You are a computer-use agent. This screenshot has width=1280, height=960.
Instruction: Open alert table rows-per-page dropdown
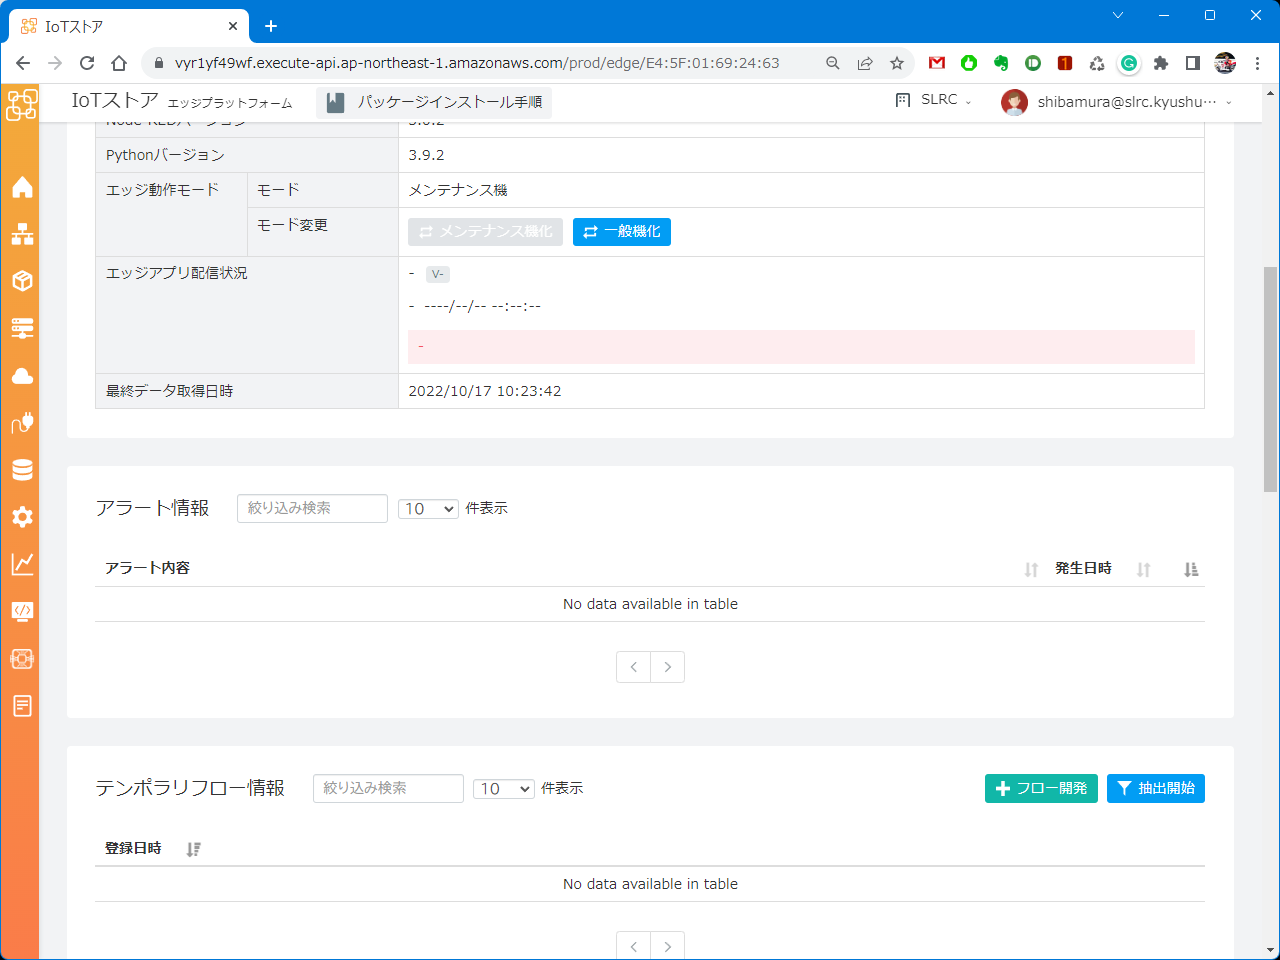428,509
